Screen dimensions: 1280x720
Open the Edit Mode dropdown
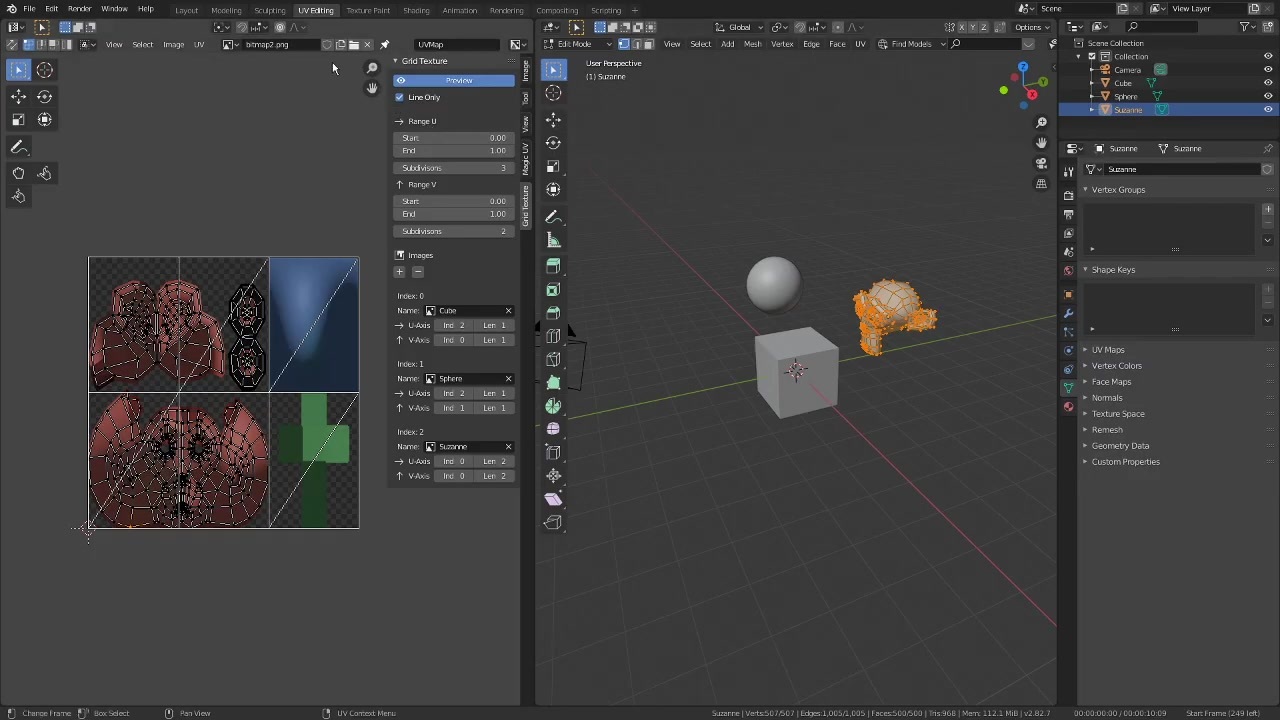click(x=578, y=44)
